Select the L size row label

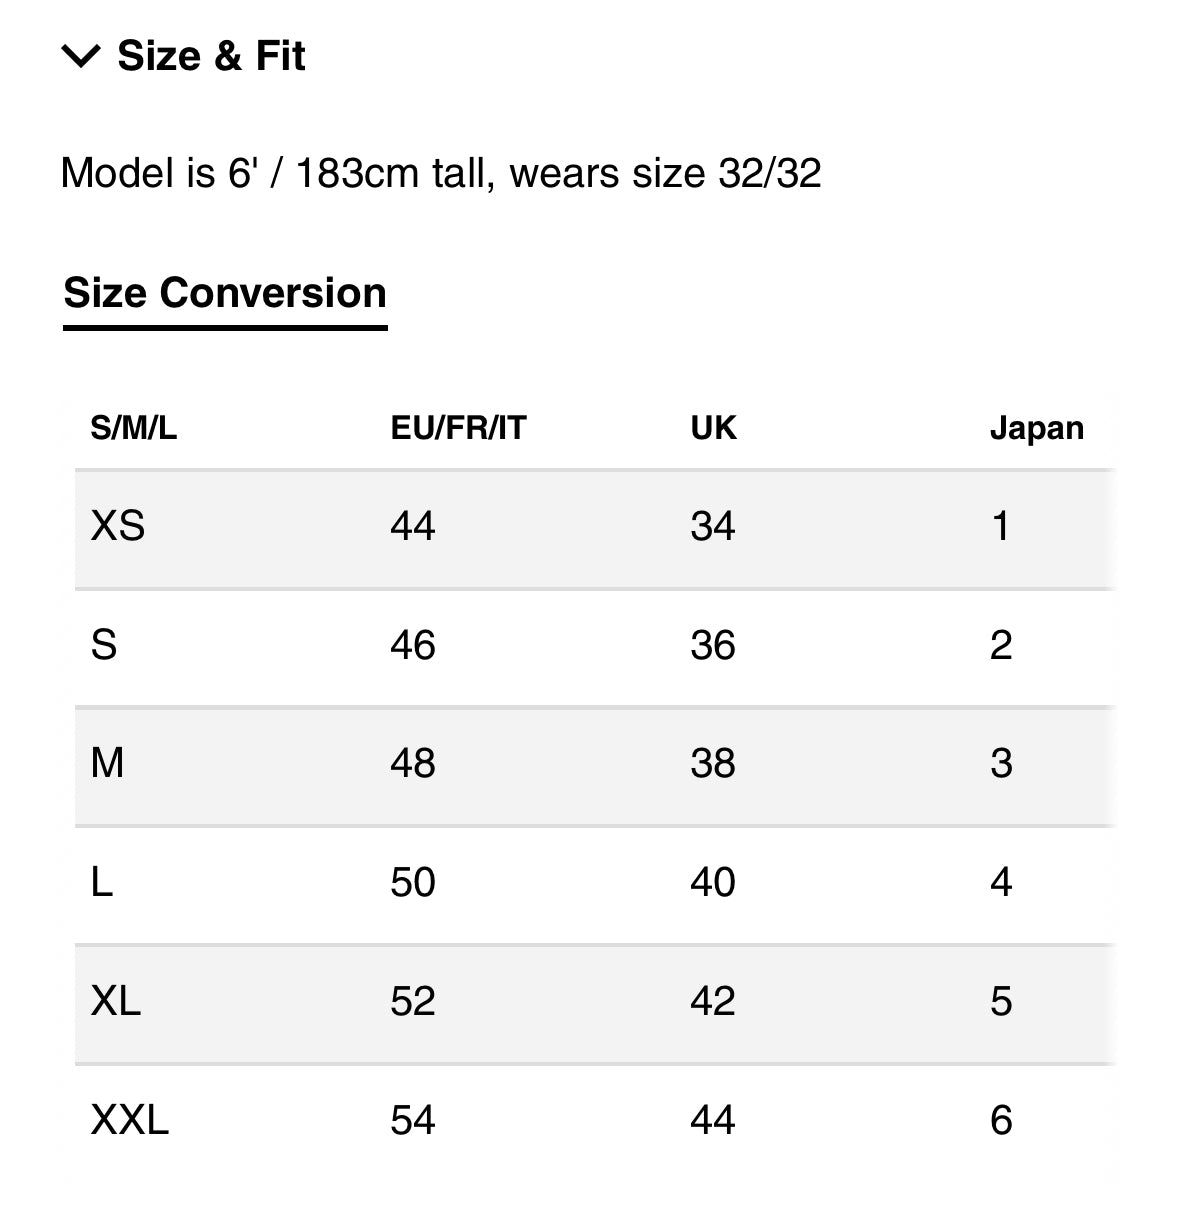102,882
